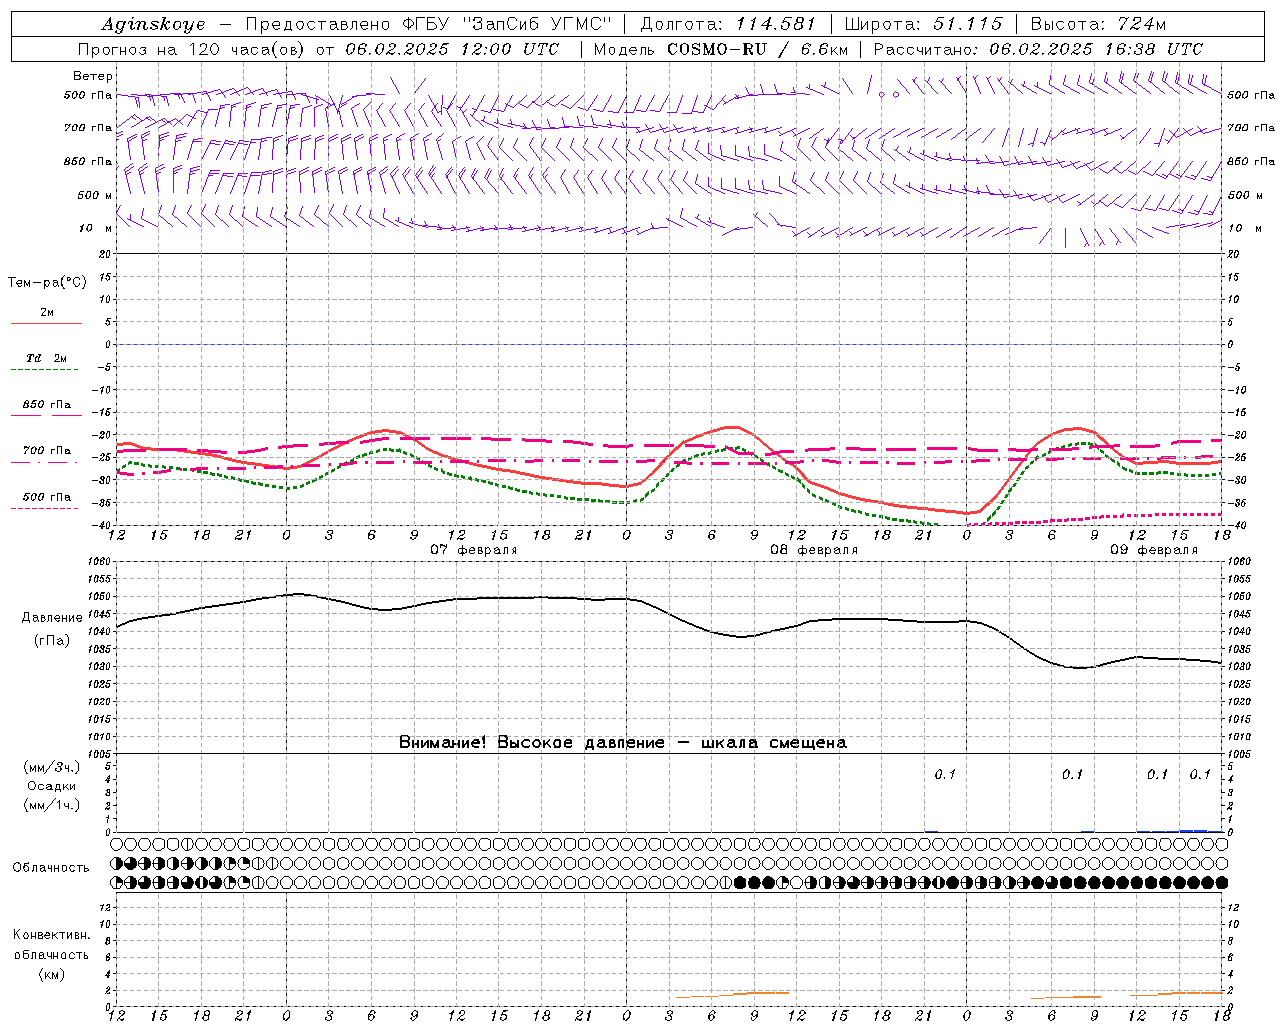The height and width of the screenshot is (1024, 1280).
Task: Click the station name Aginskoye in the header
Action: click(x=153, y=24)
